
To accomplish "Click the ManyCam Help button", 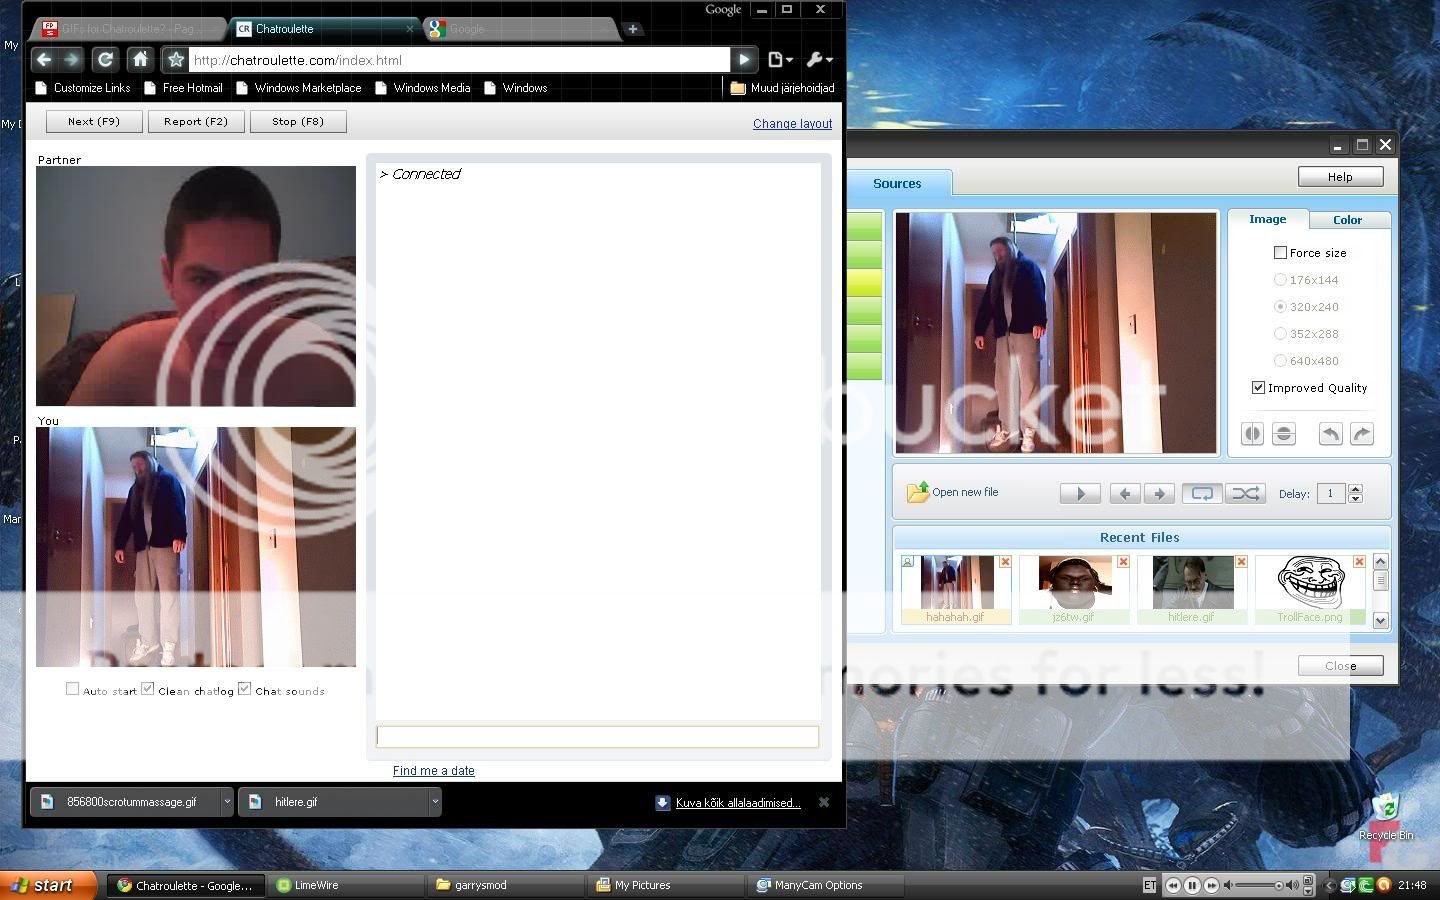I will point(1340,177).
